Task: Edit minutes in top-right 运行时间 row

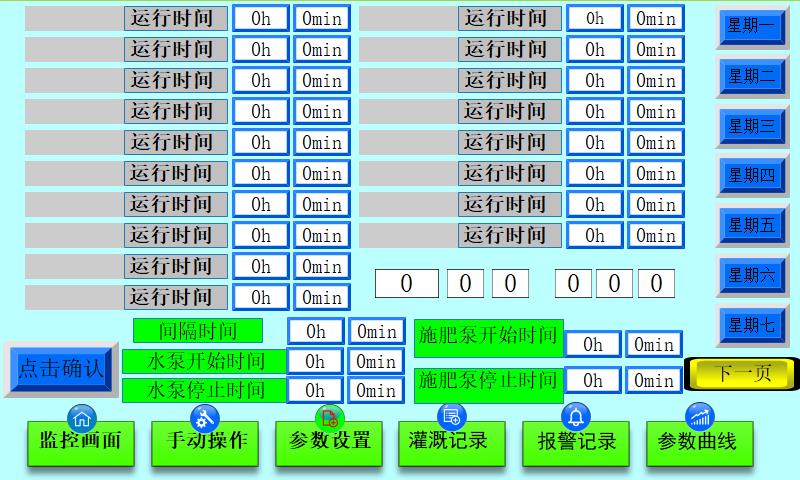Action: click(656, 18)
